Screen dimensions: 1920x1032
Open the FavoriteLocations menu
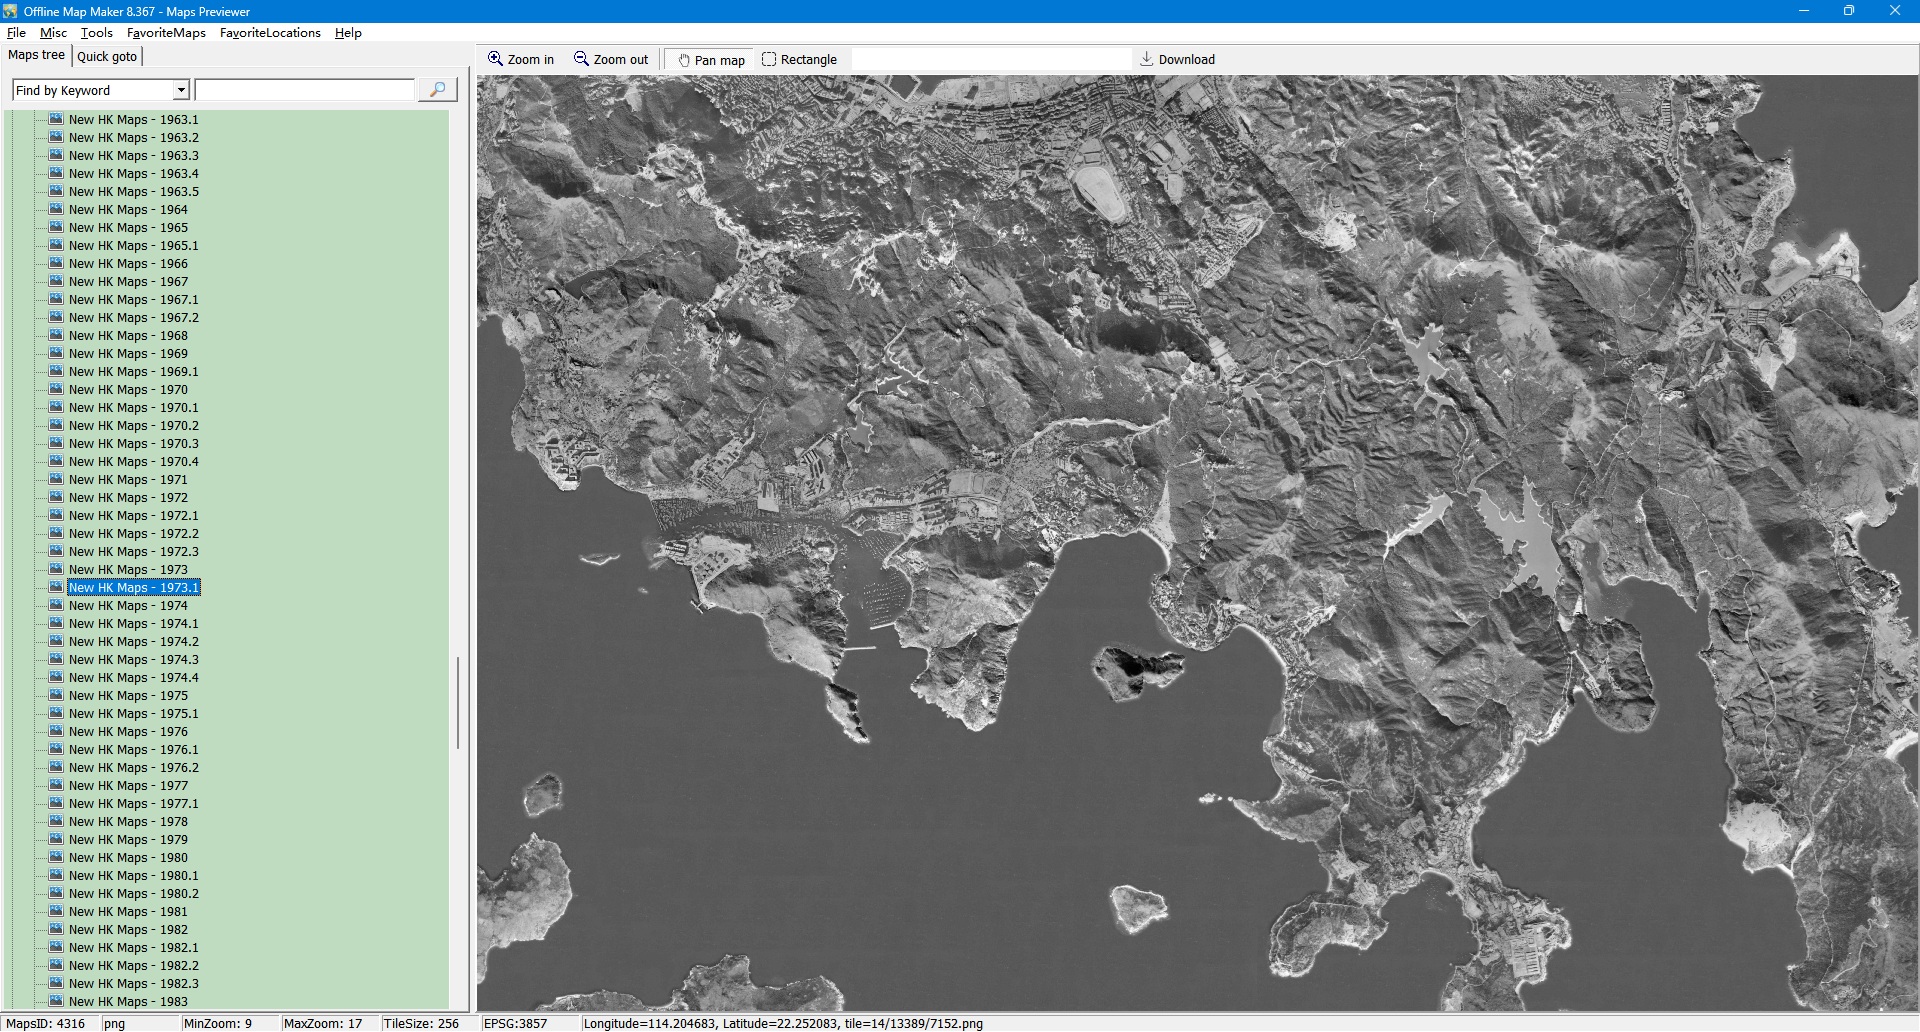pos(270,32)
